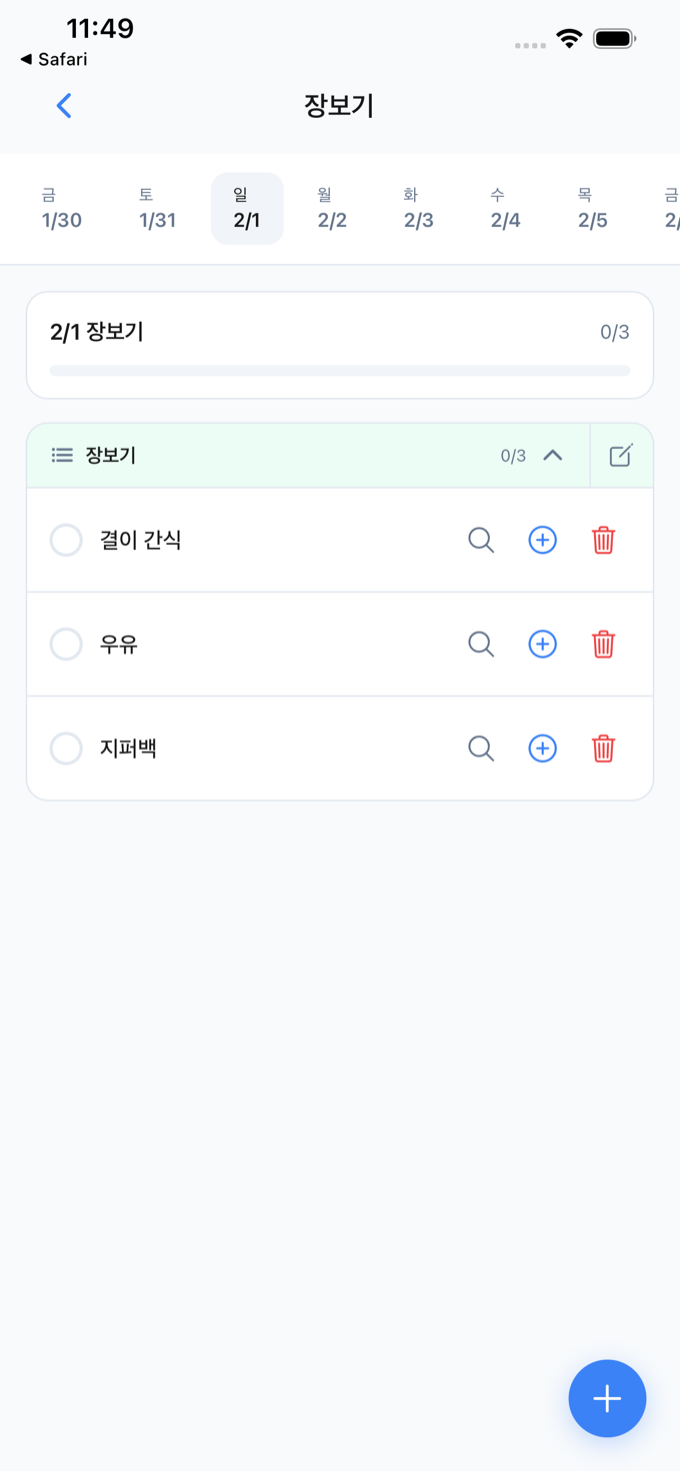
Task: Open the list edit icon on 장보기 header
Action: point(621,455)
